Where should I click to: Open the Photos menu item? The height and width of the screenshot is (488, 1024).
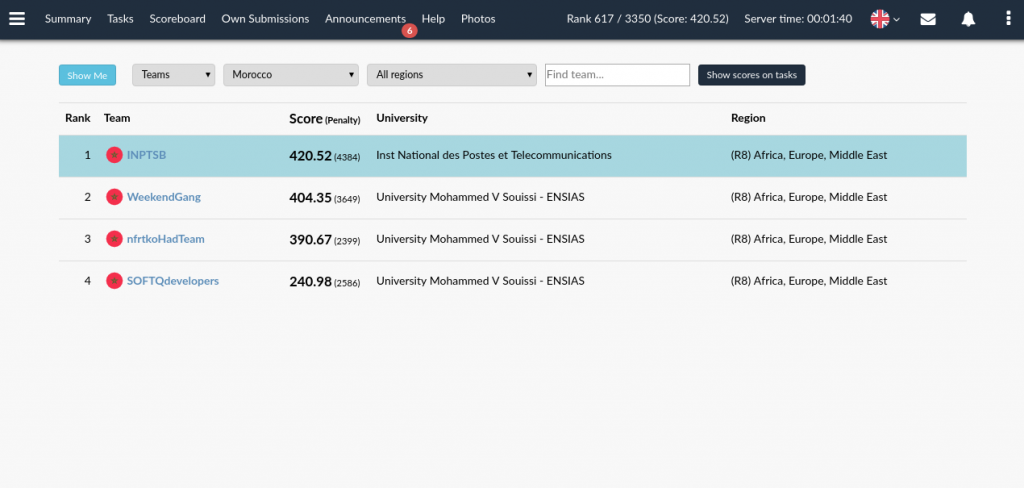pyautogui.click(x=478, y=19)
